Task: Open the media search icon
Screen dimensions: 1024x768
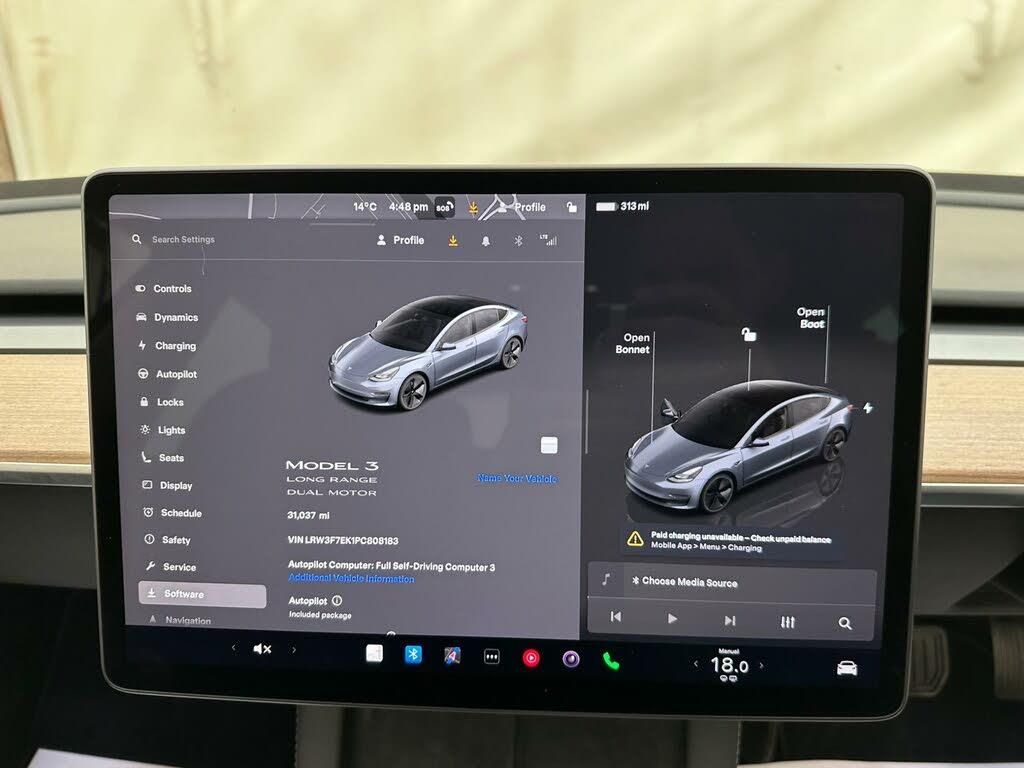Action: tap(845, 624)
